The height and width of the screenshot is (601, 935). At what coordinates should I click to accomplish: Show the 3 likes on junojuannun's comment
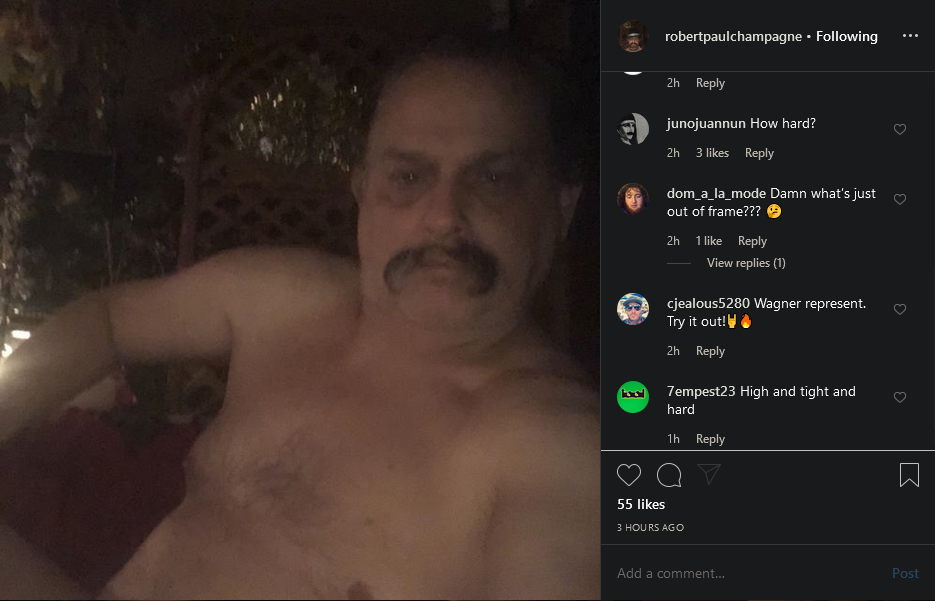(x=712, y=153)
